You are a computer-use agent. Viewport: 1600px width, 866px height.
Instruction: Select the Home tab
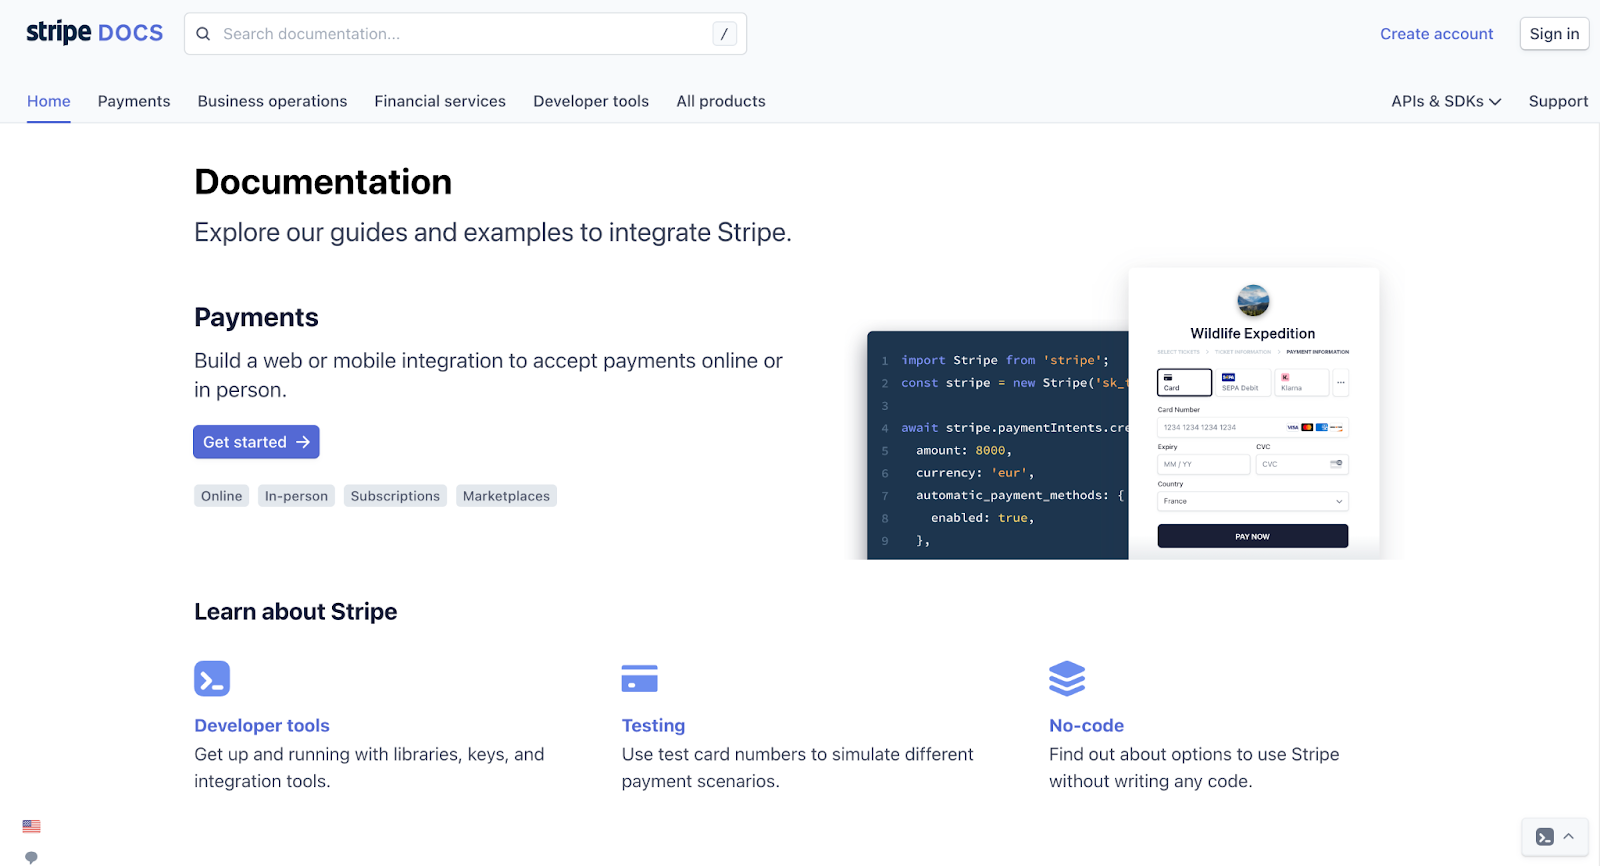[x=49, y=101]
